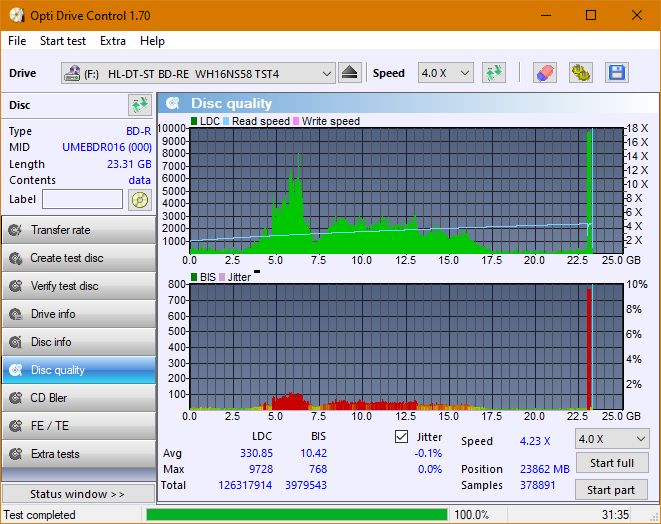This screenshot has height=524, width=661.
Task: Click the disc Type value BD-R
Action: pyautogui.click(x=139, y=131)
